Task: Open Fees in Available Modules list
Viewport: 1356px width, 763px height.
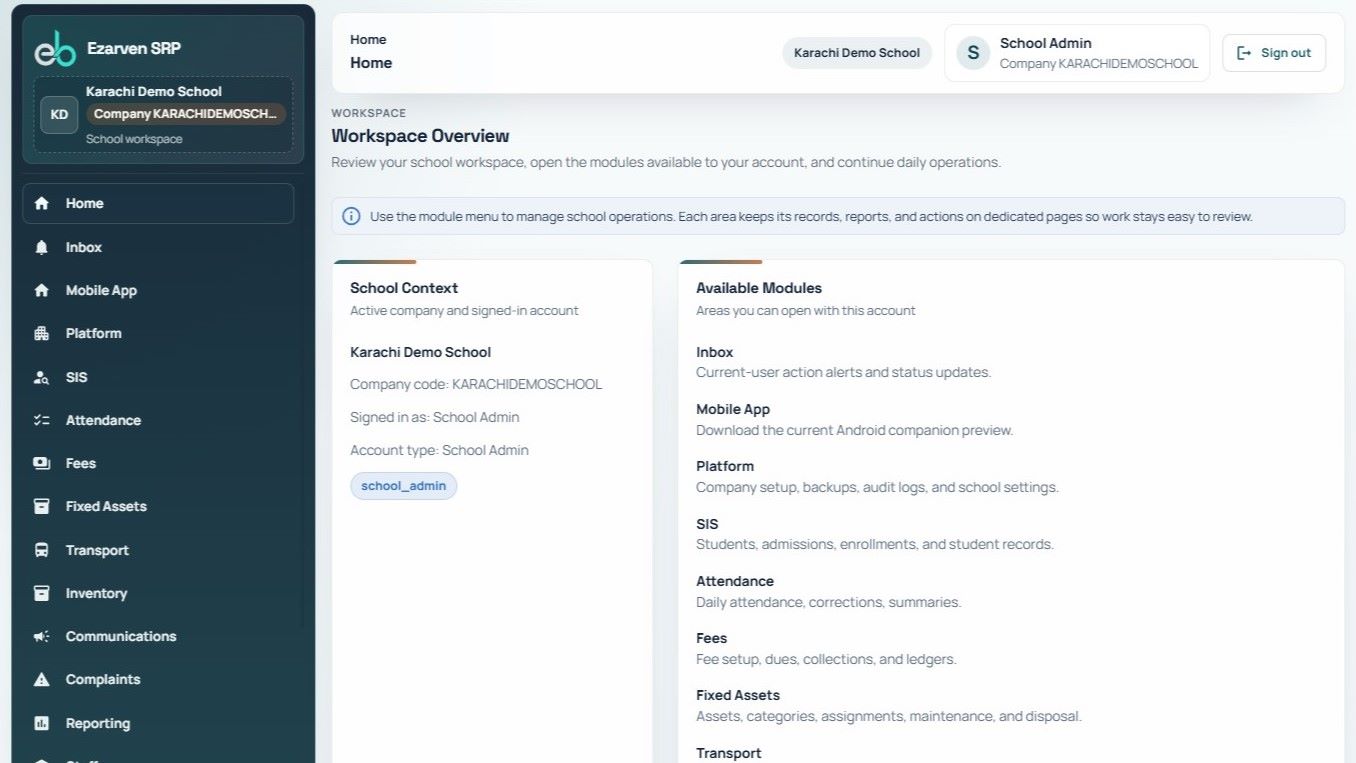Action: 712,638
